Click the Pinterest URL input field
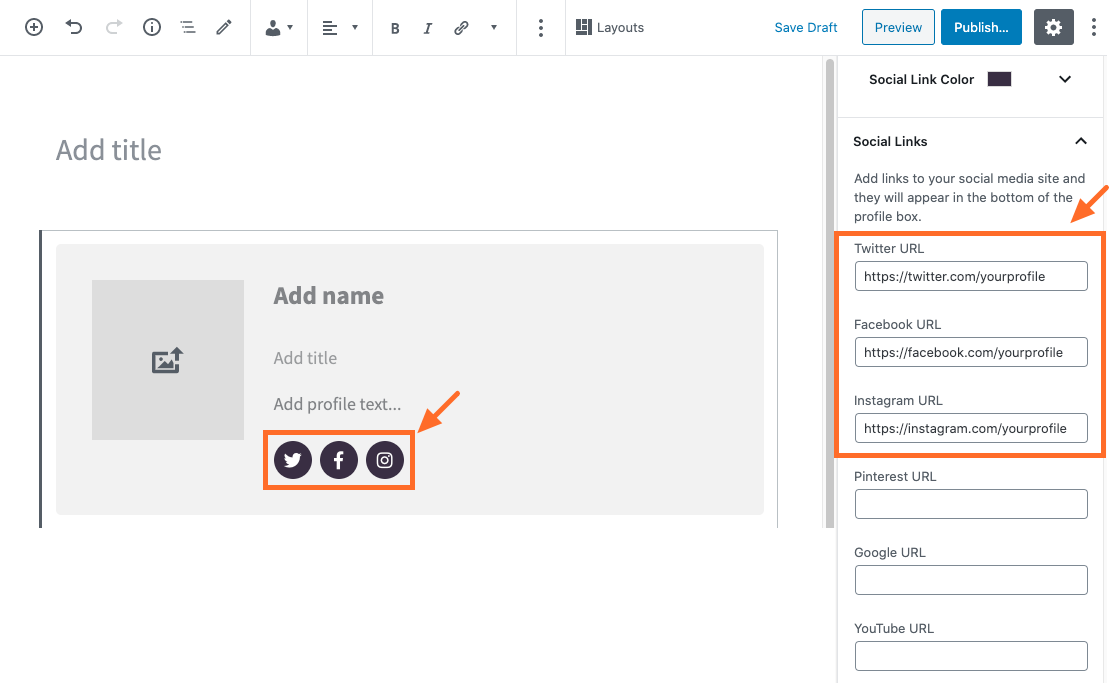 [x=971, y=504]
